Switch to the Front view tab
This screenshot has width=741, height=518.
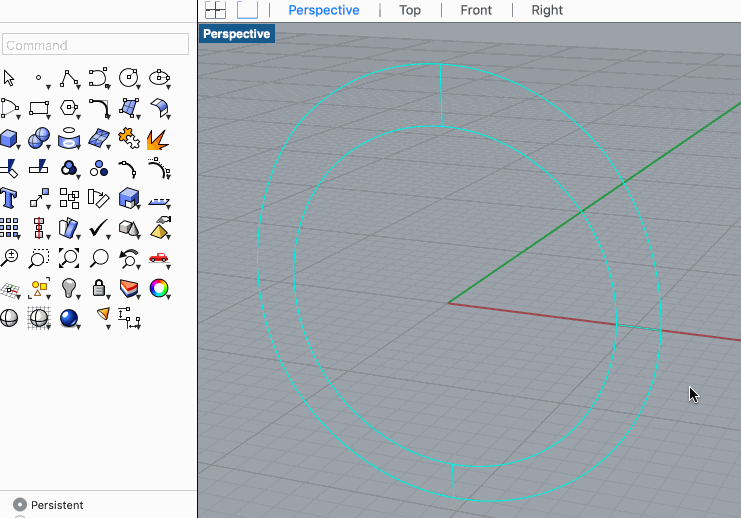click(x=476, y=10)
